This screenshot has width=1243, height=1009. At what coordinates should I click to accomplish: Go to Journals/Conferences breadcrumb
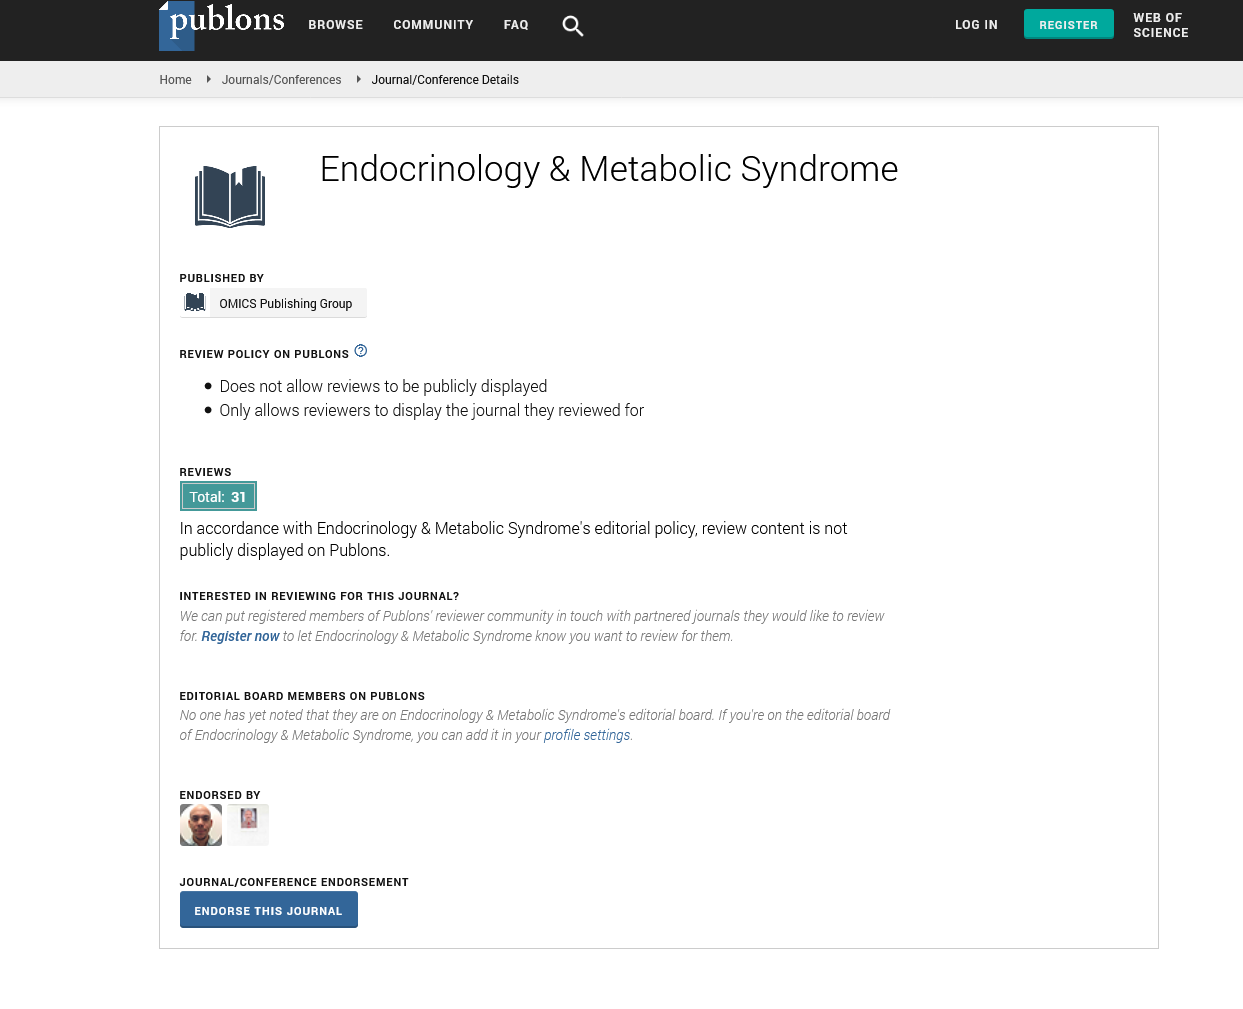[x=281, y=80]
